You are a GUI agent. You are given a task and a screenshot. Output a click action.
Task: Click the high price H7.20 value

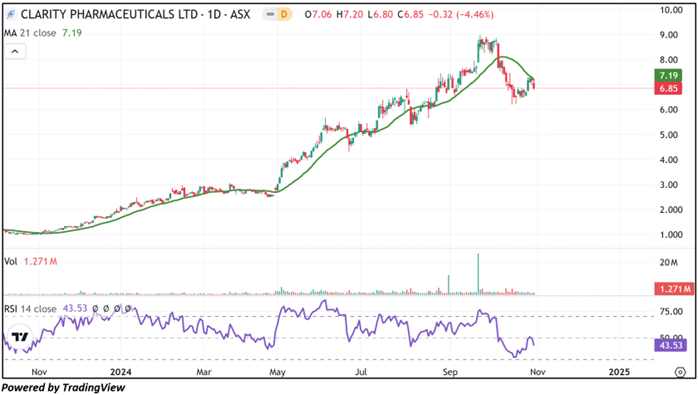350,15
